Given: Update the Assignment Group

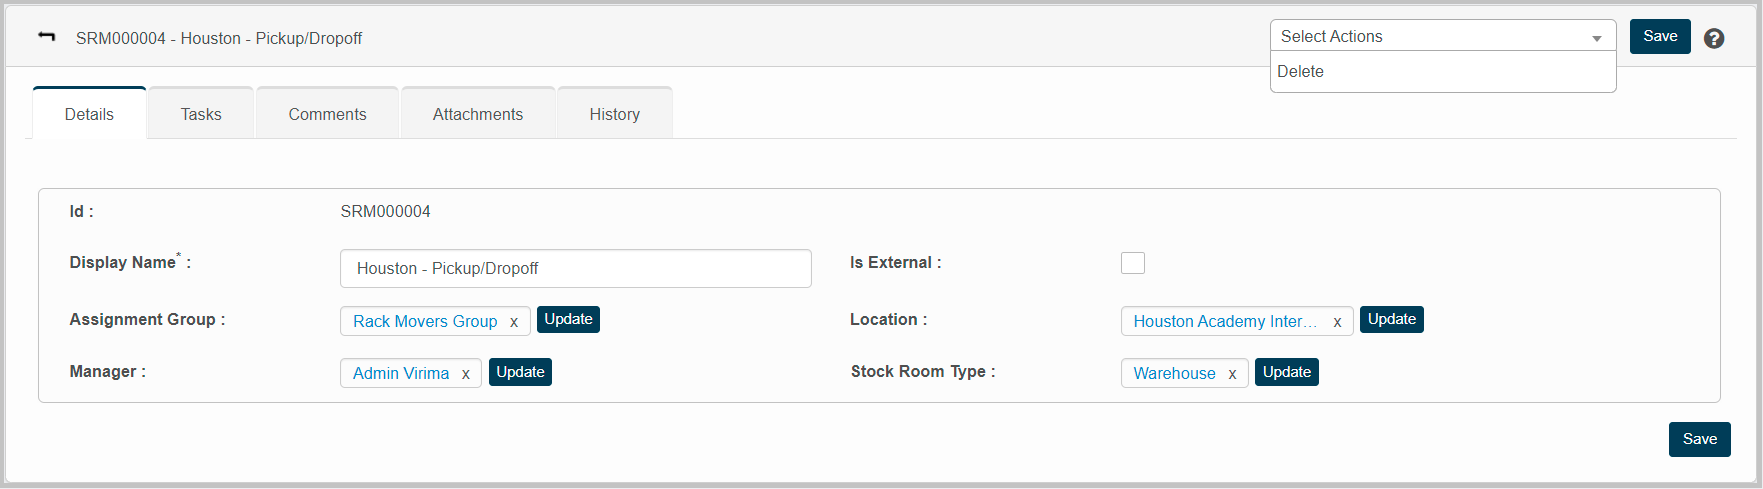Looking at the screenshot, I should point(568,320).
